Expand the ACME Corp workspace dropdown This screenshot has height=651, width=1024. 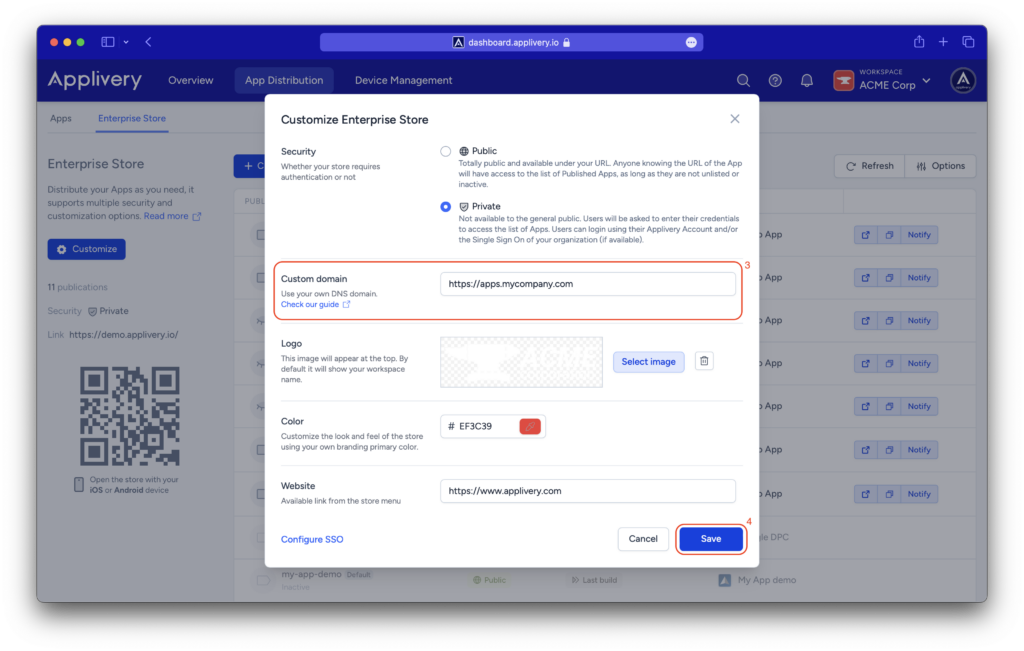tap(882, 80)
